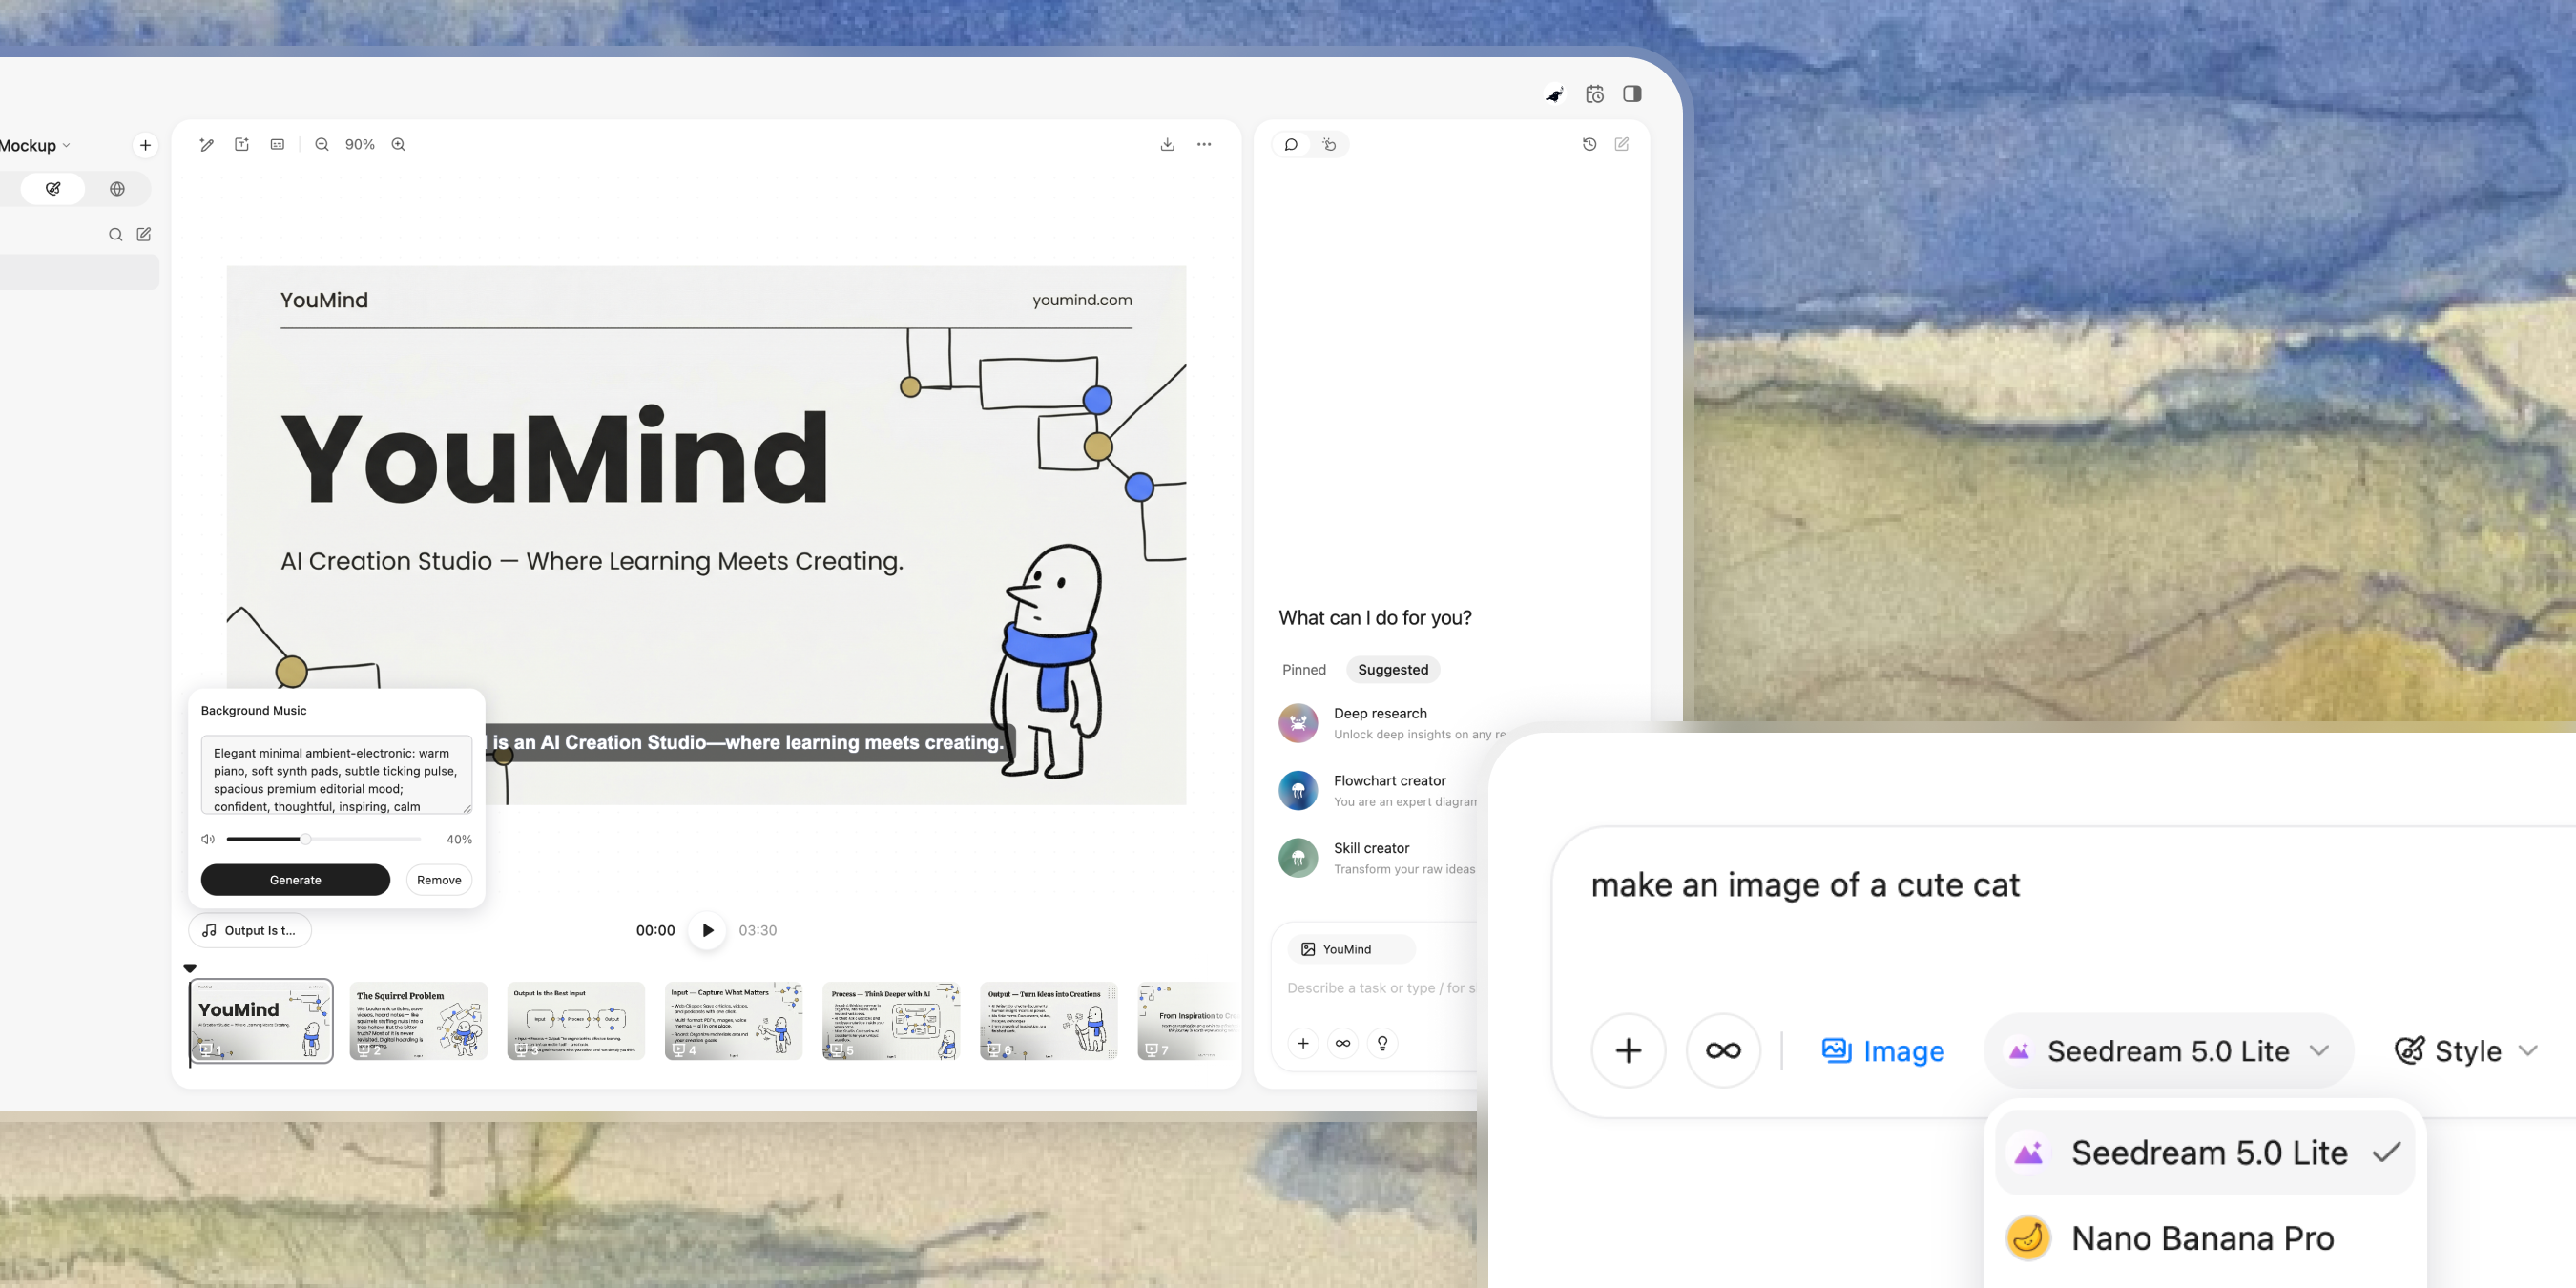Toggle the right sidebar panel icon

coord(1632,94)
